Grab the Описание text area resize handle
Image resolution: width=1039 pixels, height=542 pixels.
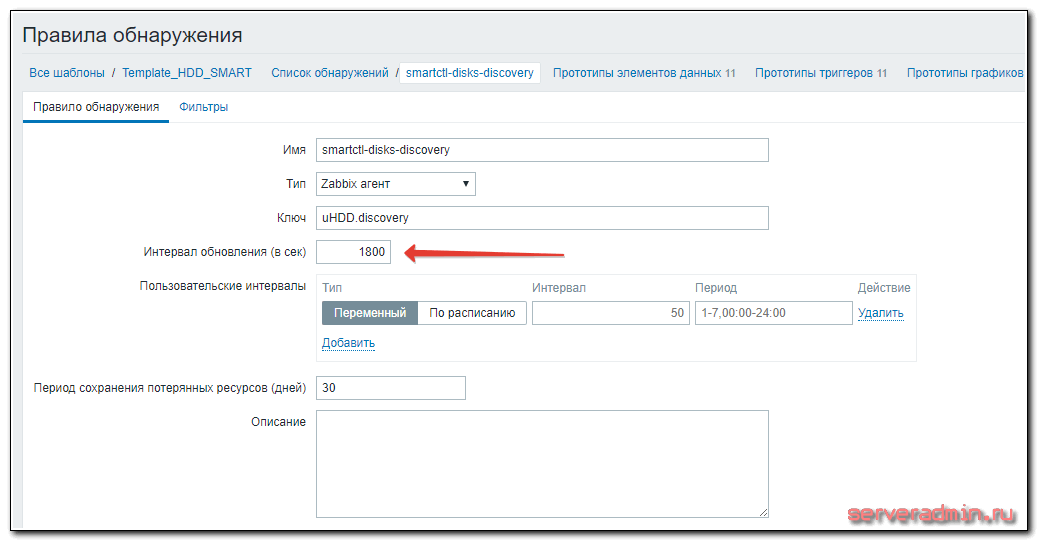pos(763,512)
